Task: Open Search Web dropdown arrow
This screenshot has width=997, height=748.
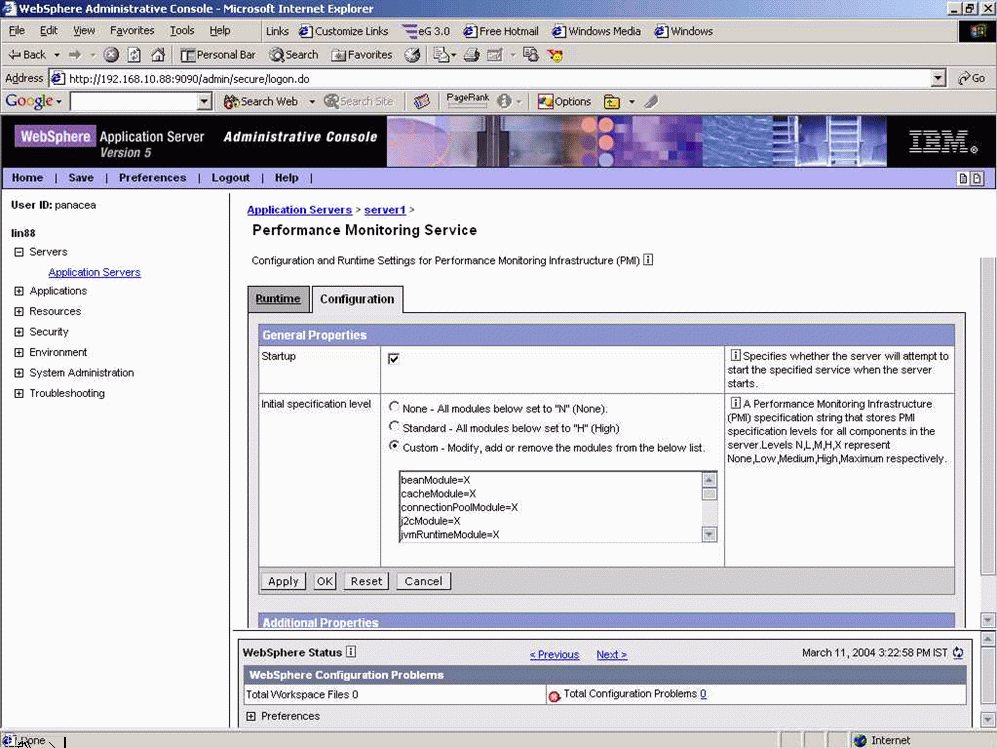Action: pyautogui.click(x=312, y=102)
